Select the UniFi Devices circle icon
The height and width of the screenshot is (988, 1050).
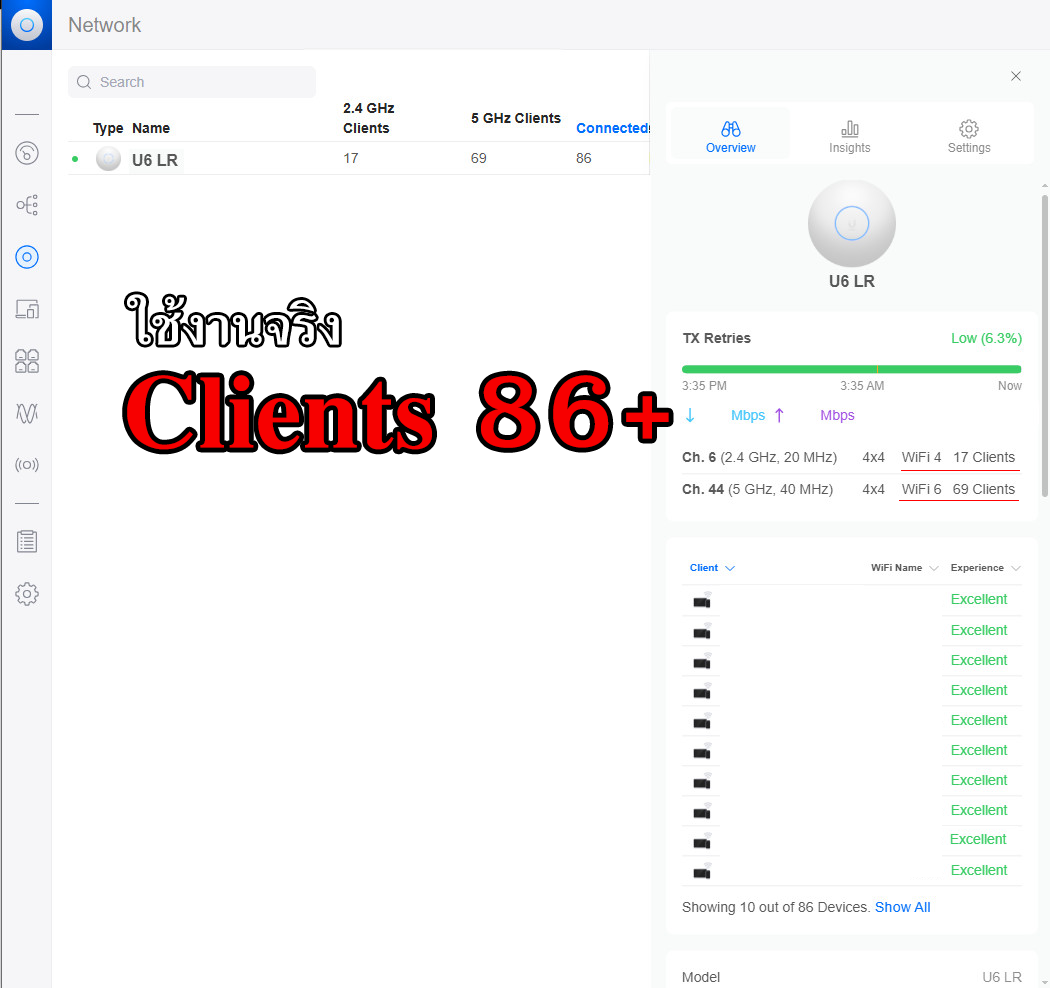coord(27,257)
